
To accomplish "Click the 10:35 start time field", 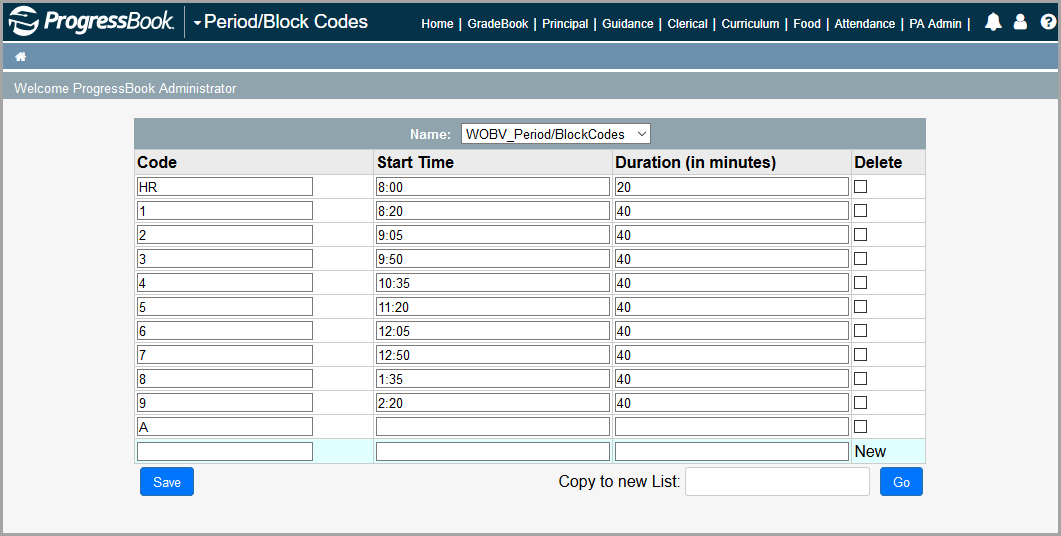I will (x=493, y=283).
